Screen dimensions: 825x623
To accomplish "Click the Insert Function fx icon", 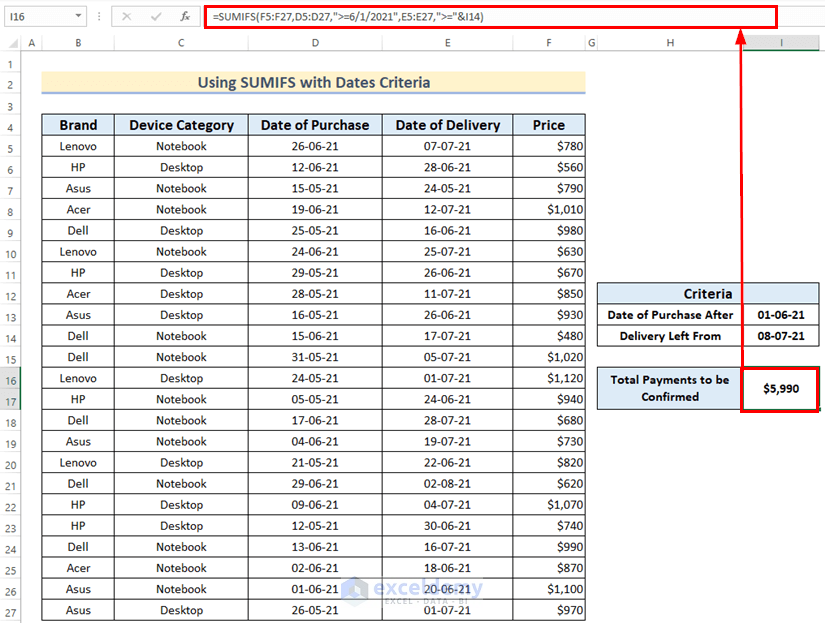I will tap(185, 17).
